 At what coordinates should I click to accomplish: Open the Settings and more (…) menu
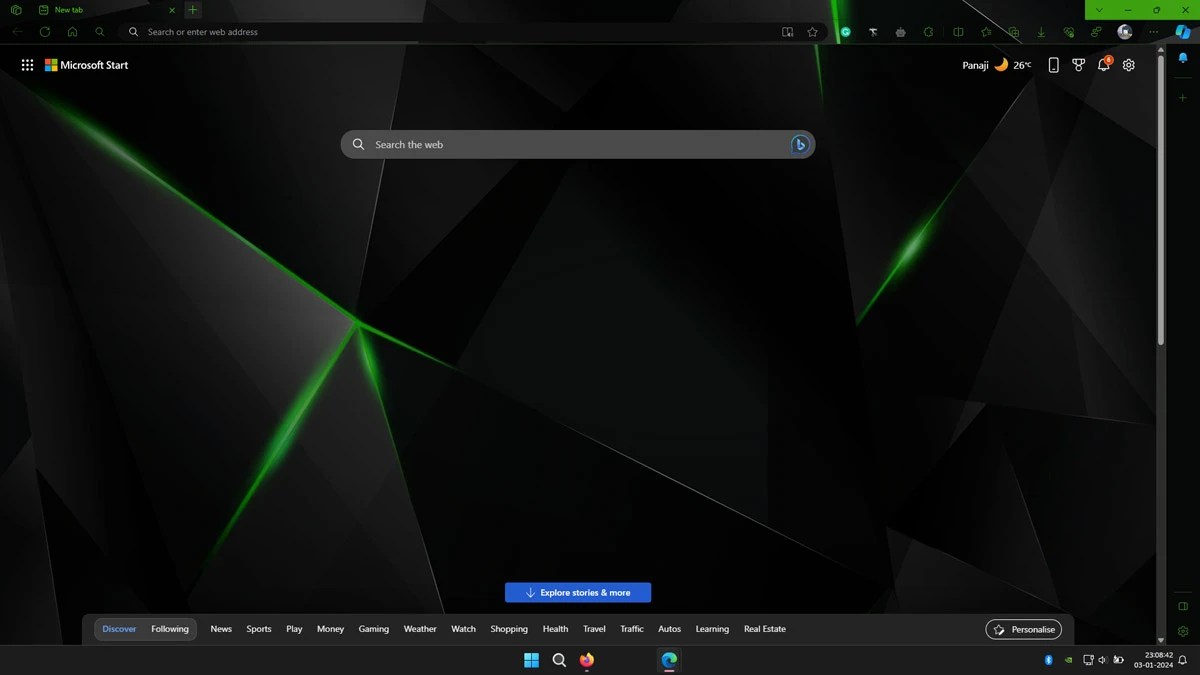[1153, 32]
